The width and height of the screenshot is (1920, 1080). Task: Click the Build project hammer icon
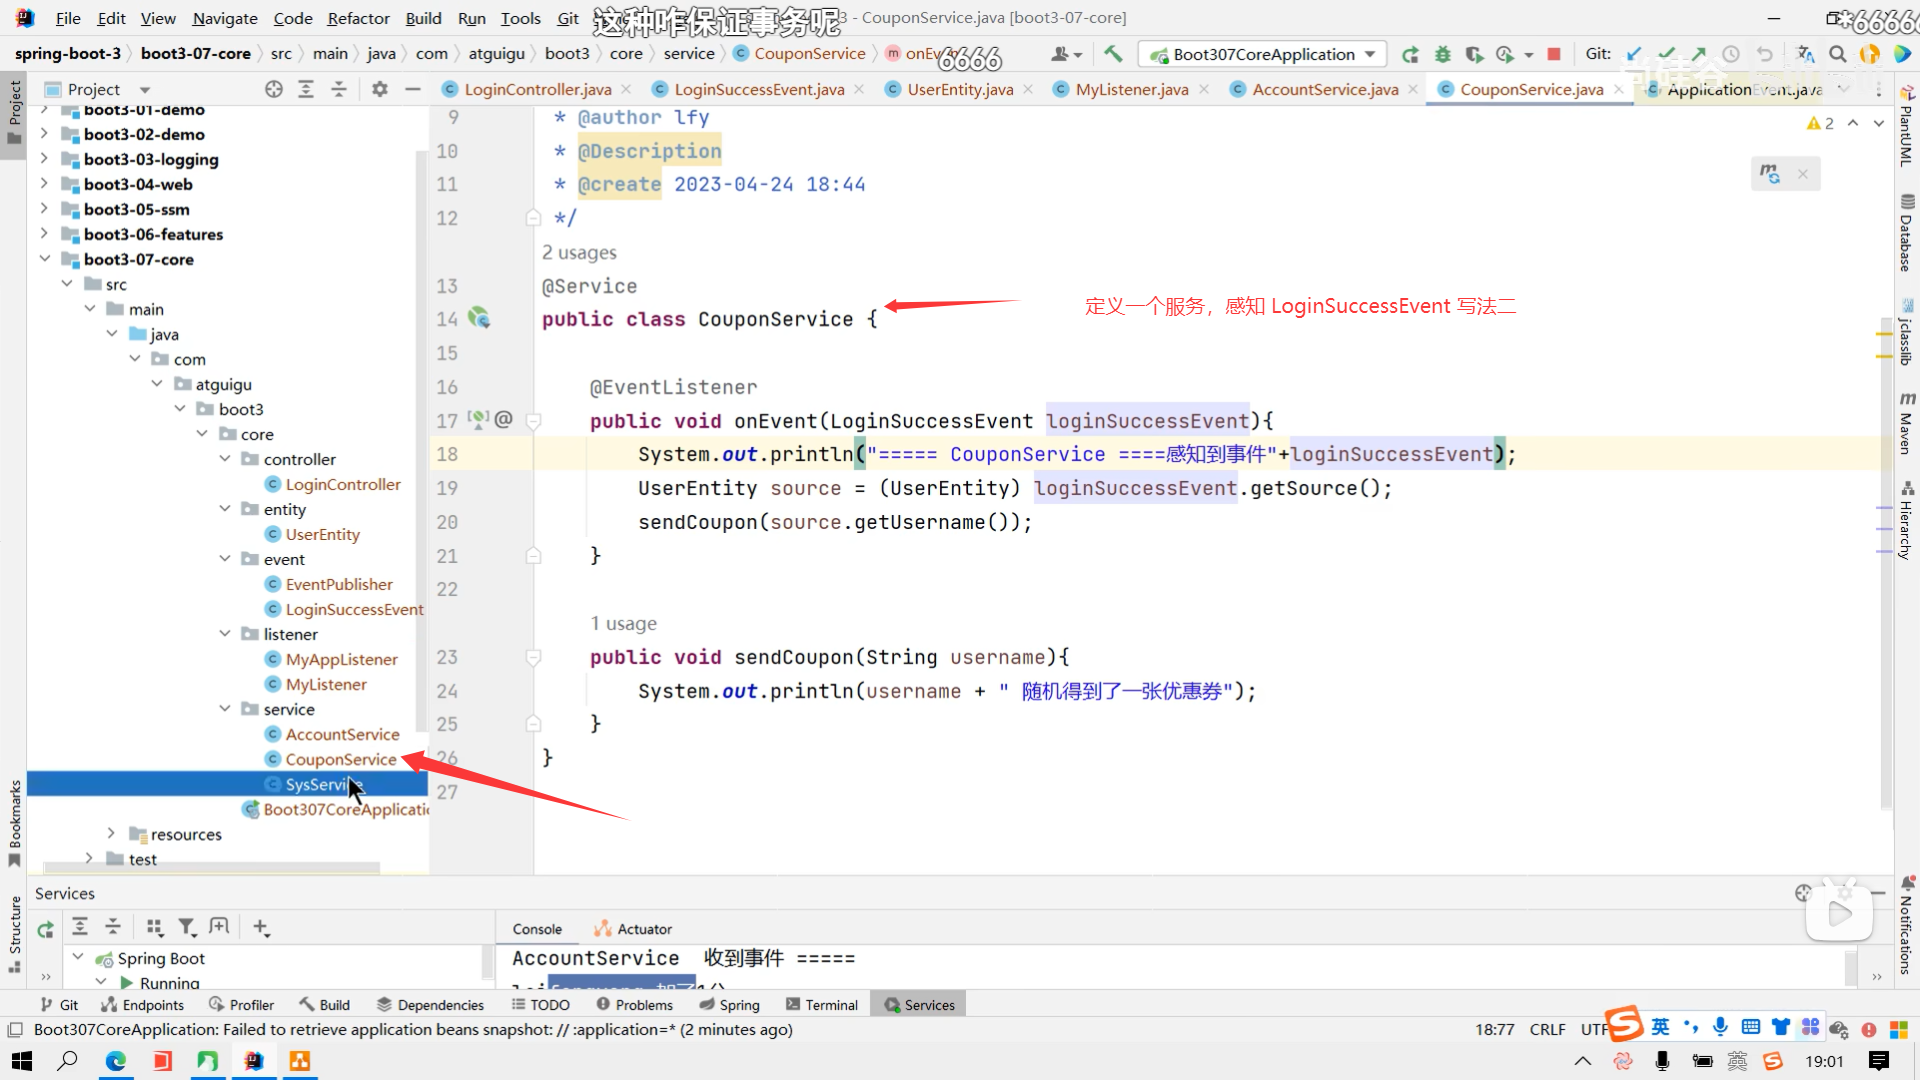(1113, 54)
